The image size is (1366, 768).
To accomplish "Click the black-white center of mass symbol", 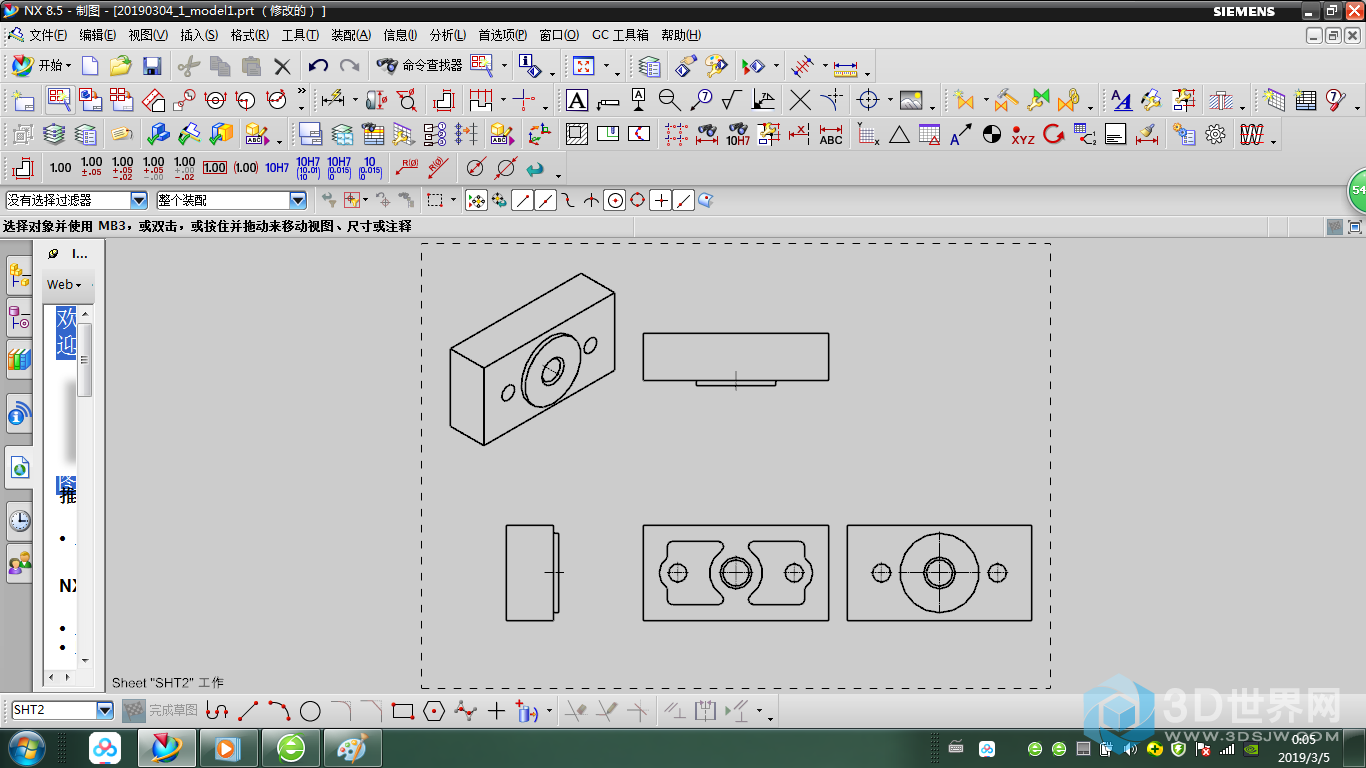I will 992,134.
